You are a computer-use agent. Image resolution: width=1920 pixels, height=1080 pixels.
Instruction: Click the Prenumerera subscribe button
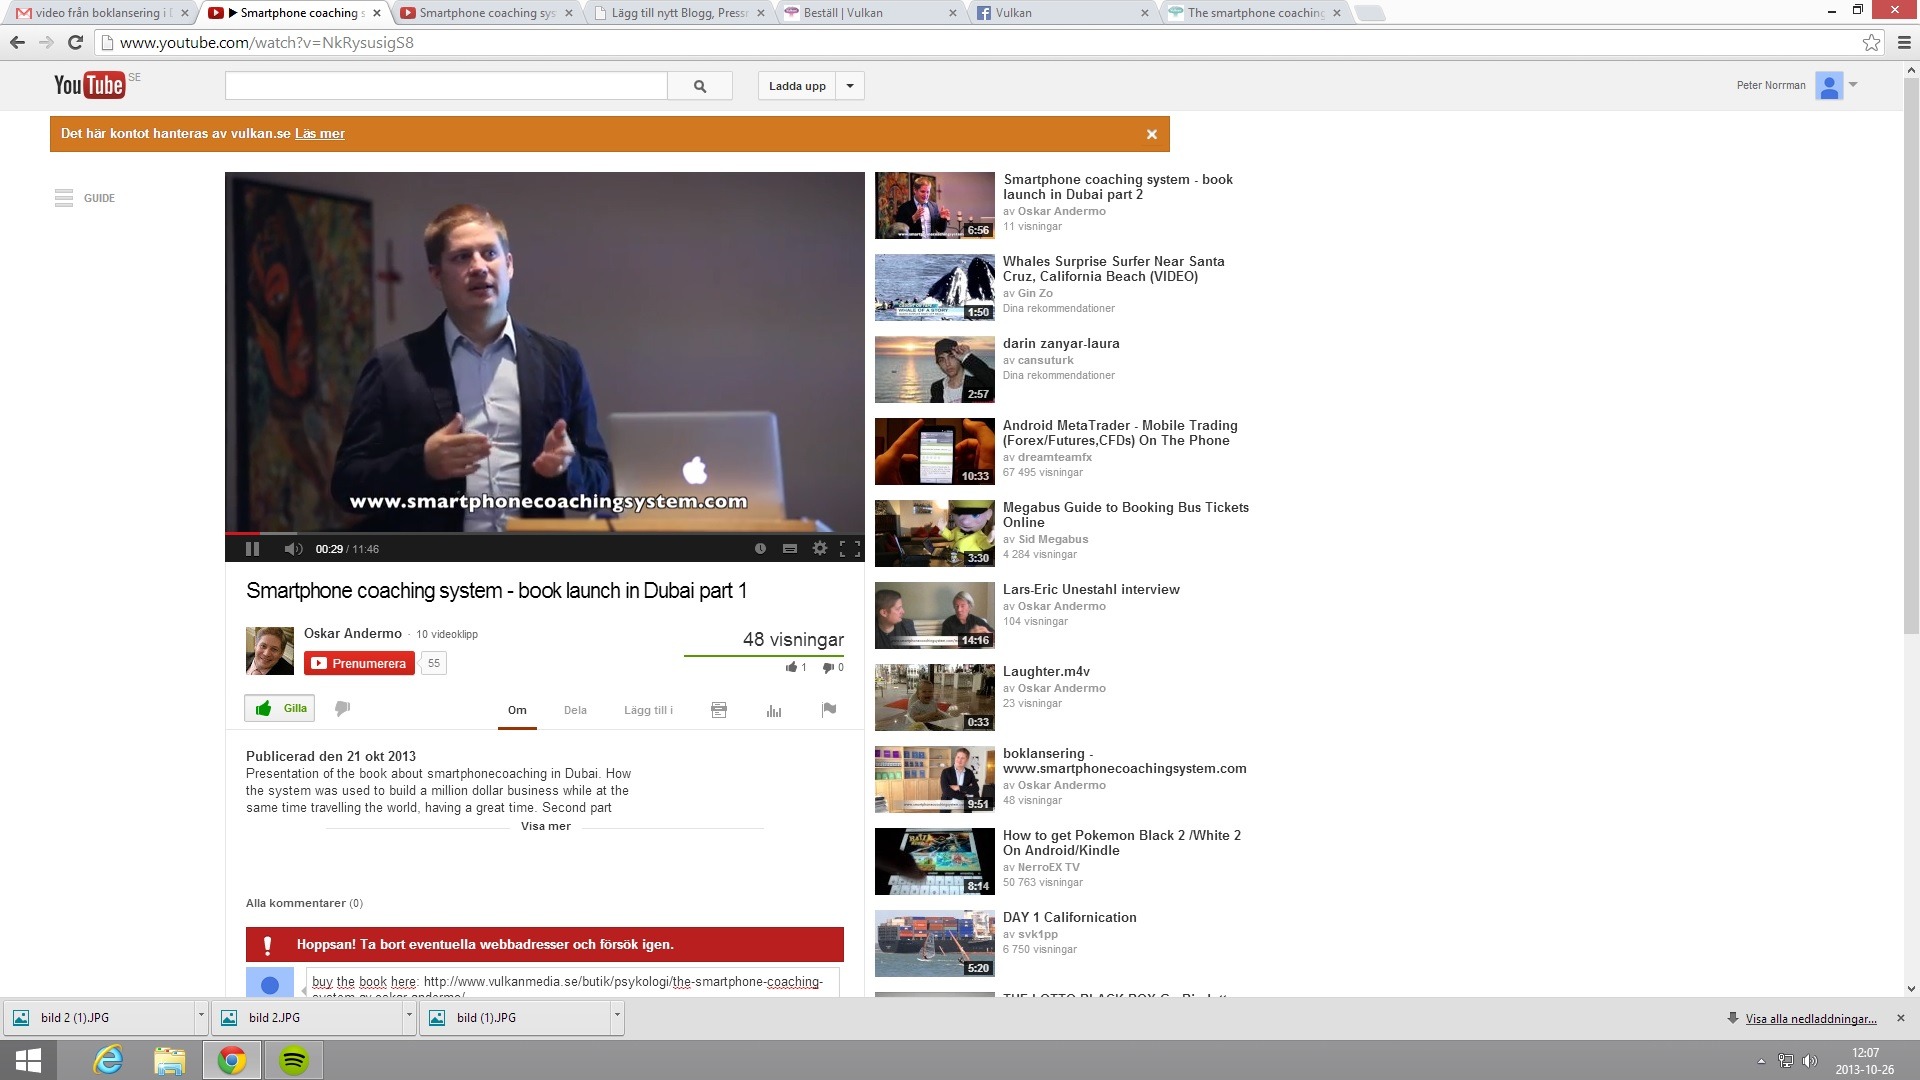pos(360,663)
